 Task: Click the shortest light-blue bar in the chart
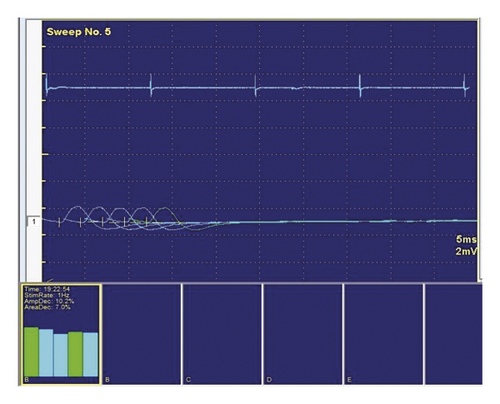tap(61, 355)
